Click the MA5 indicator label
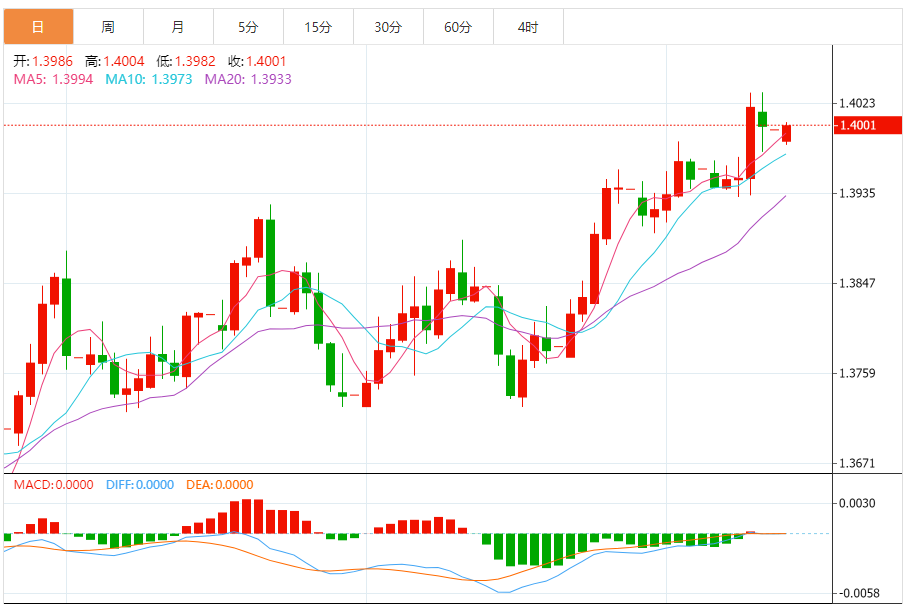The width and height of the screenshot is (908, 604). (53, 79)
